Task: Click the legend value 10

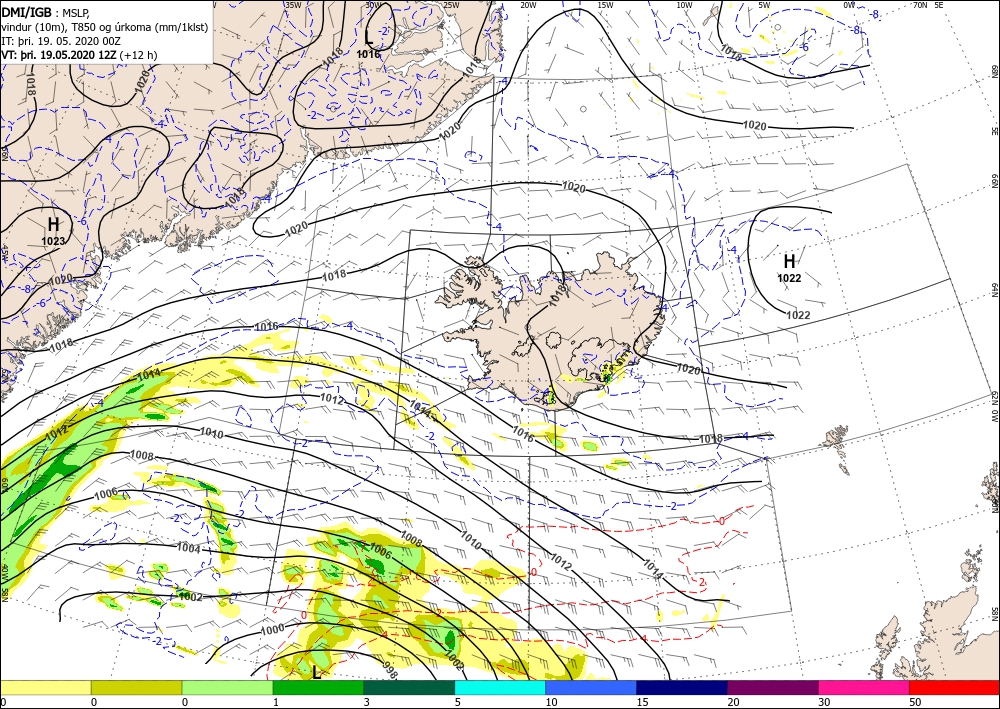Action: [551, 702]
